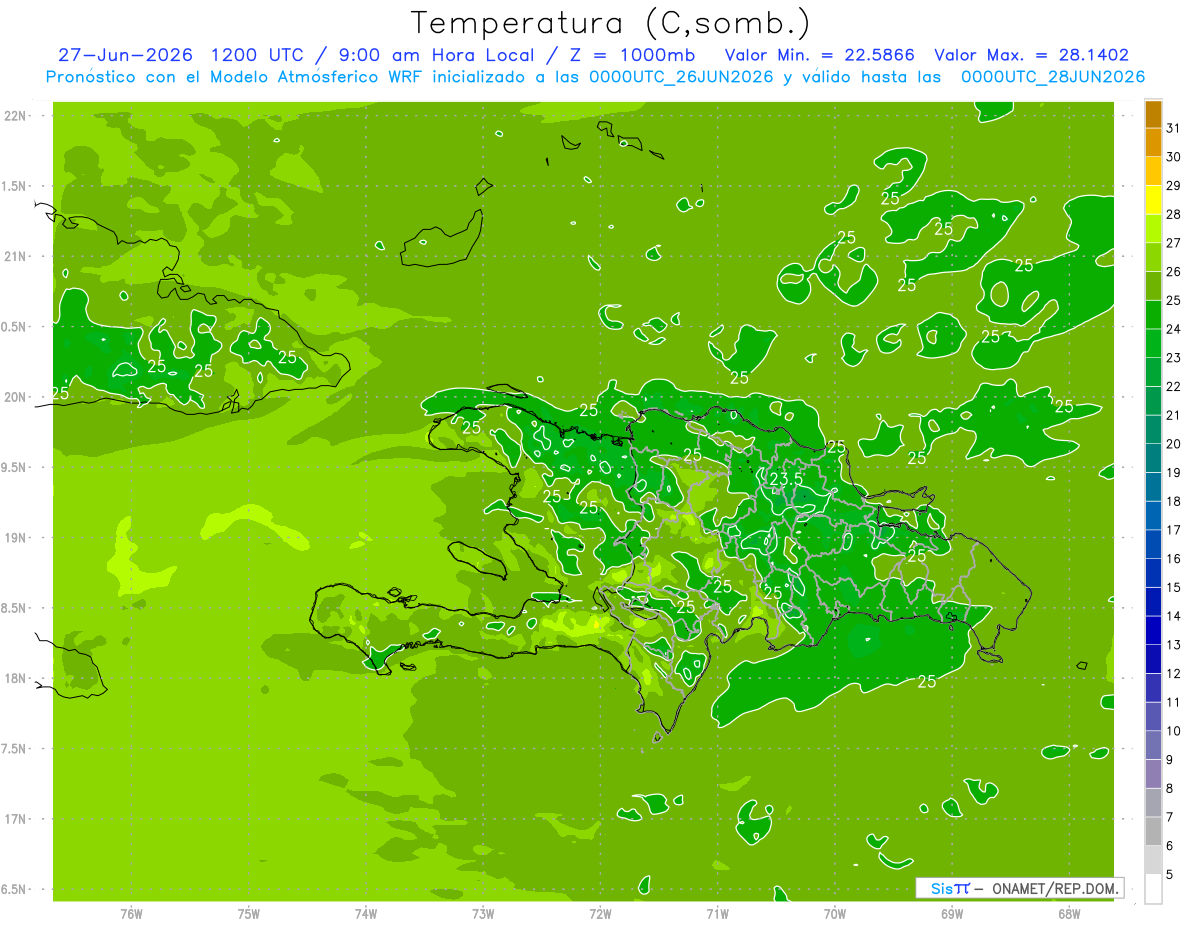Click the '24' value on color legend
This screenshot has height=927, width=1200.
click(1174, 329)
